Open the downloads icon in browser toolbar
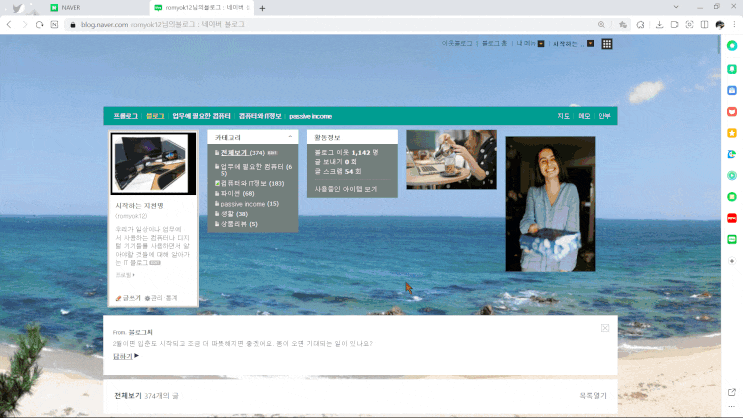743x418 pixels. (x=659, y=25)
